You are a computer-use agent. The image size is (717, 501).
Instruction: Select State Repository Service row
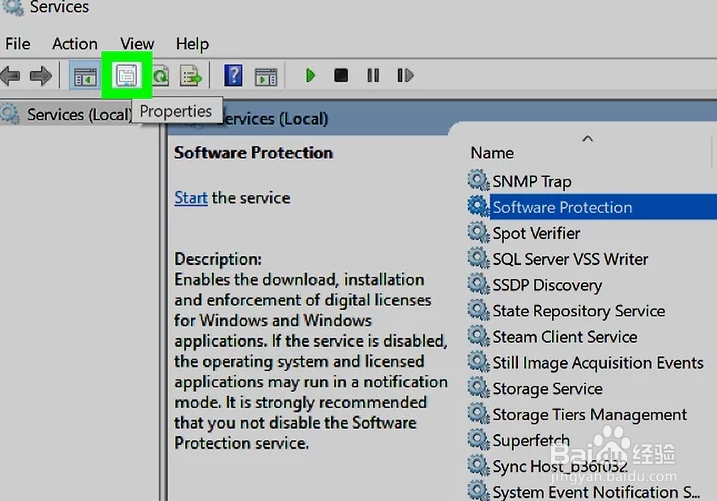pos(578,311)
